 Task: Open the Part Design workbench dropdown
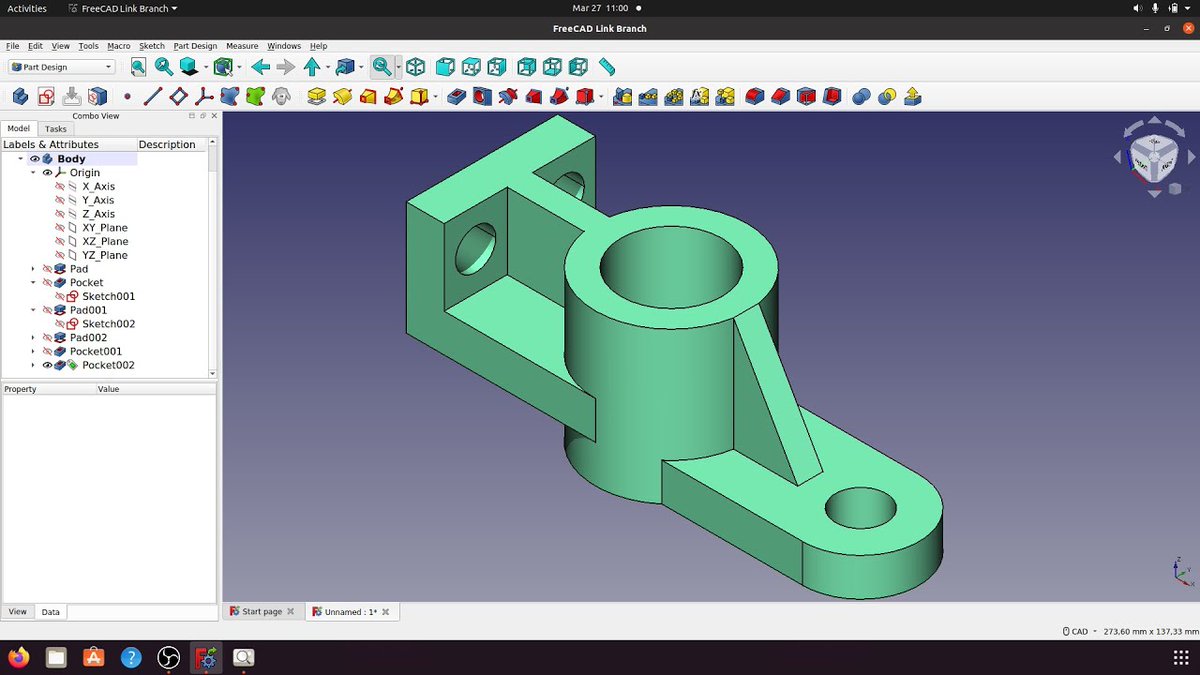(62, 67)
